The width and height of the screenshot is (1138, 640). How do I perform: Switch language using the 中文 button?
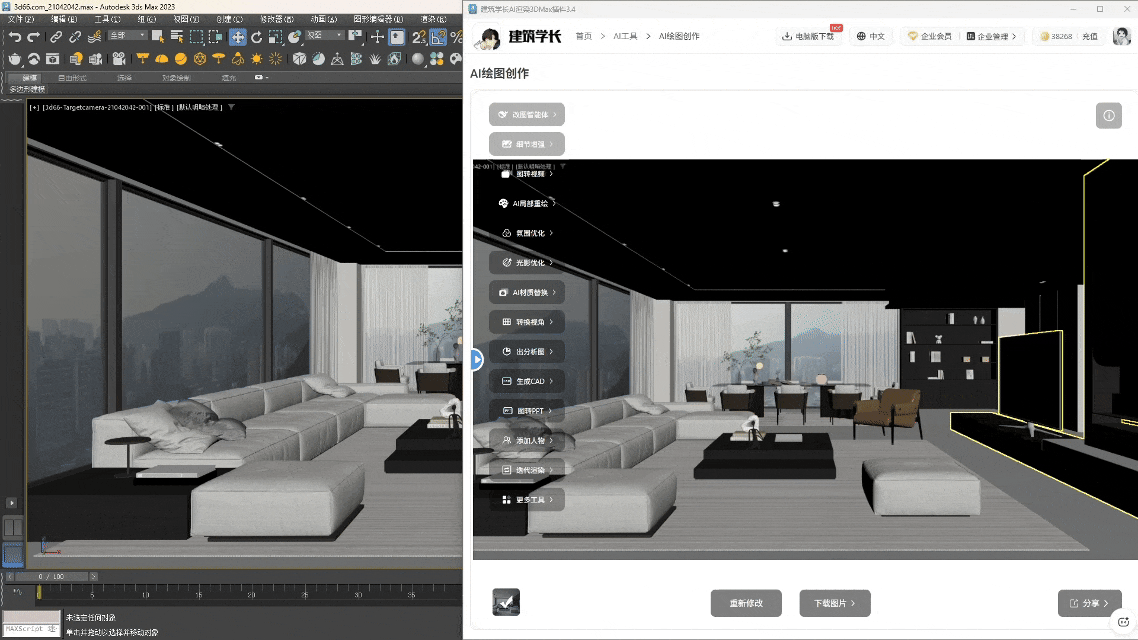coord(870,36)
